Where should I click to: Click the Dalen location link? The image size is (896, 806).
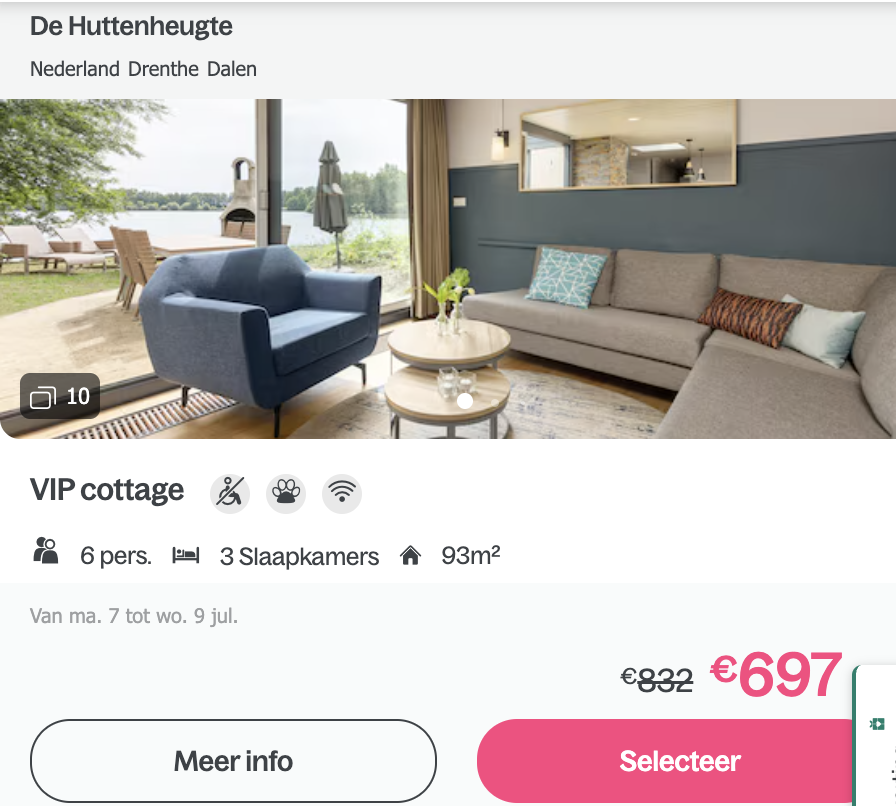pos(231,69)
